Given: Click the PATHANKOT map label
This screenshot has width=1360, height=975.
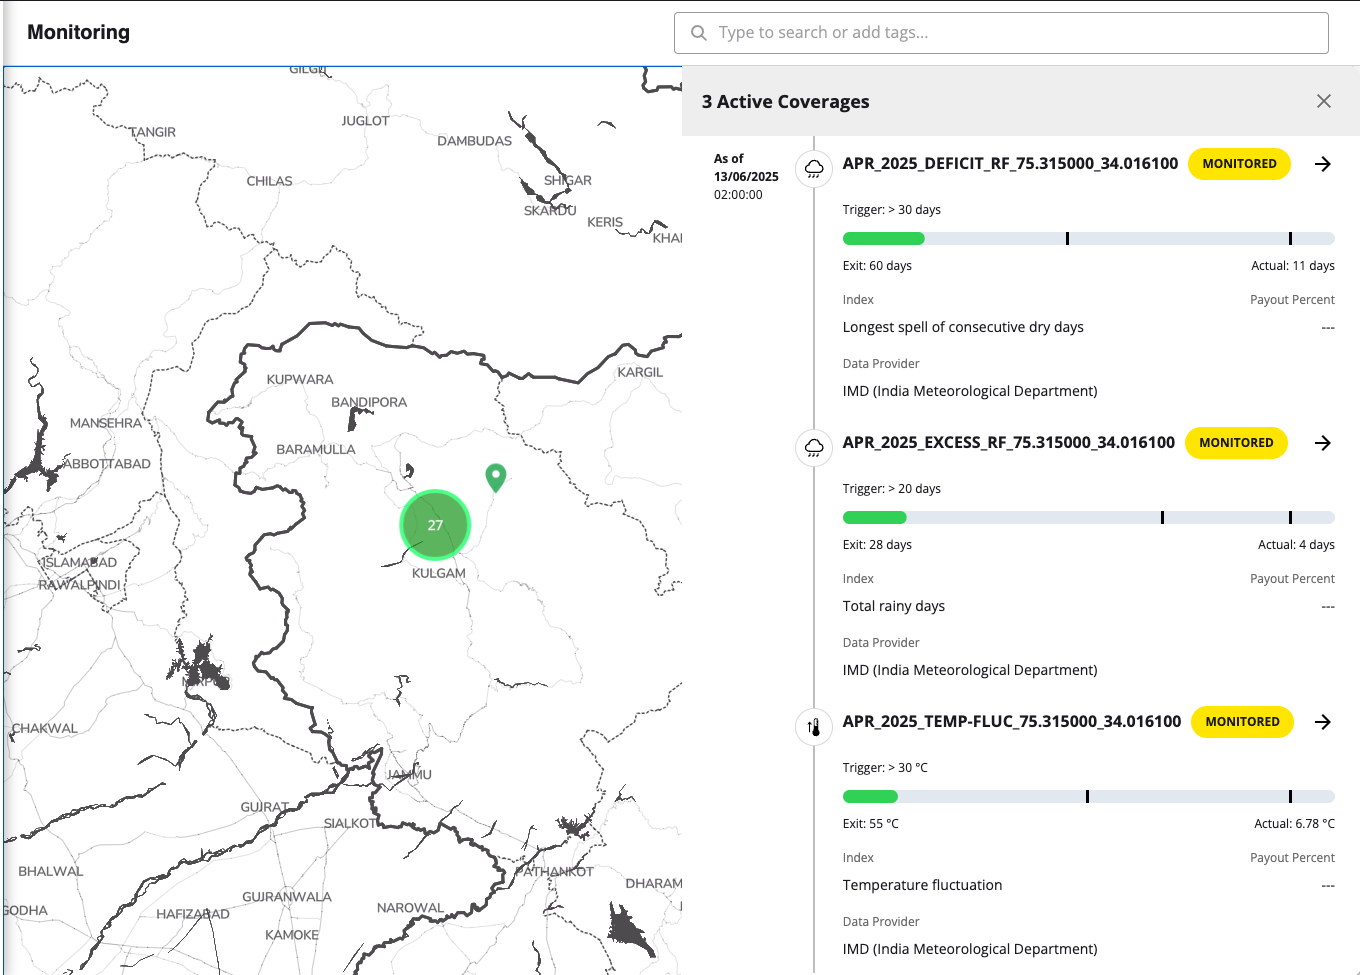Looking at the screenshot, I should tap(554, 872).
